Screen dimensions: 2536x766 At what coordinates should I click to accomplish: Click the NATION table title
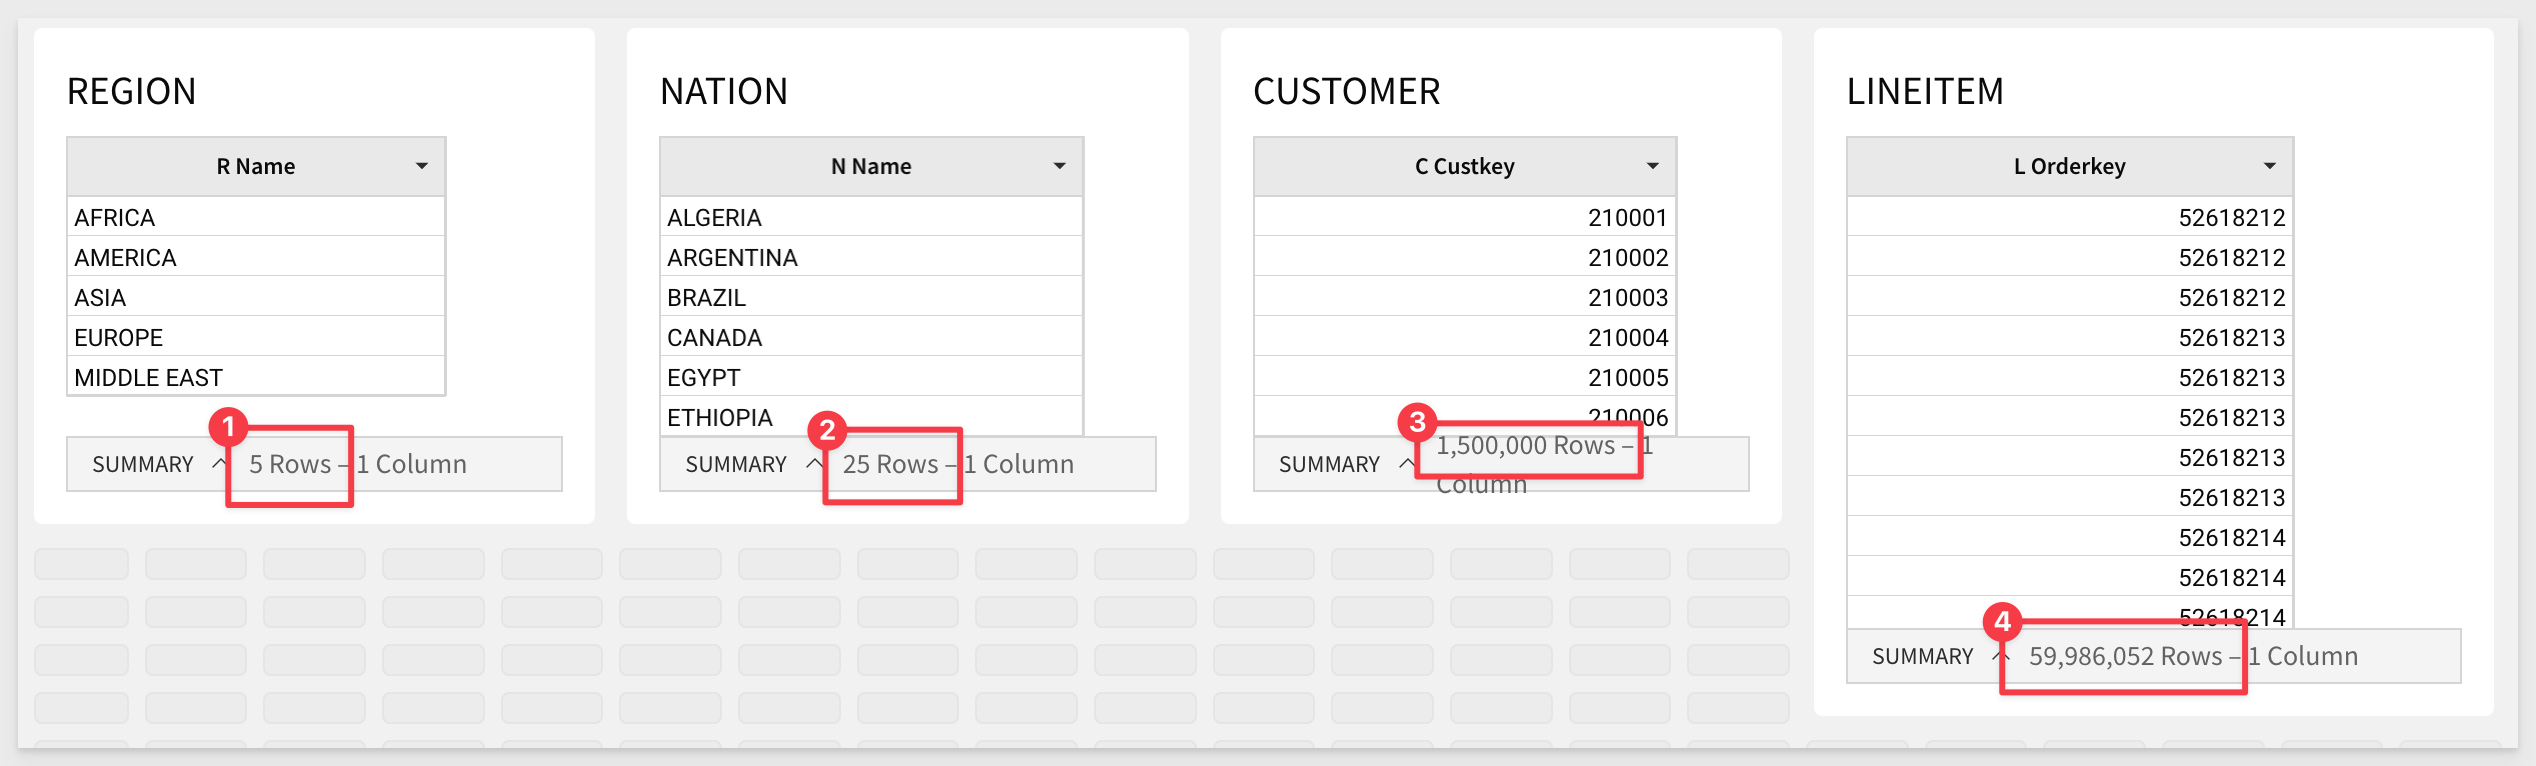pyautogui.click(x=724, y=91)
